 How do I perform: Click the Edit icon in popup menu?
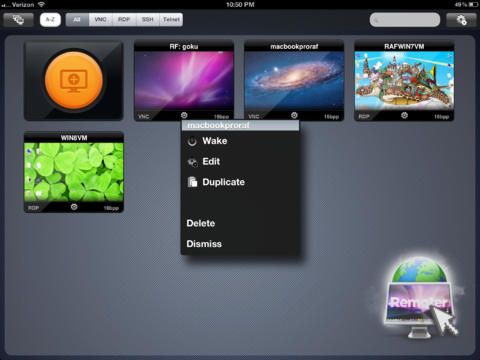(192, 162)
